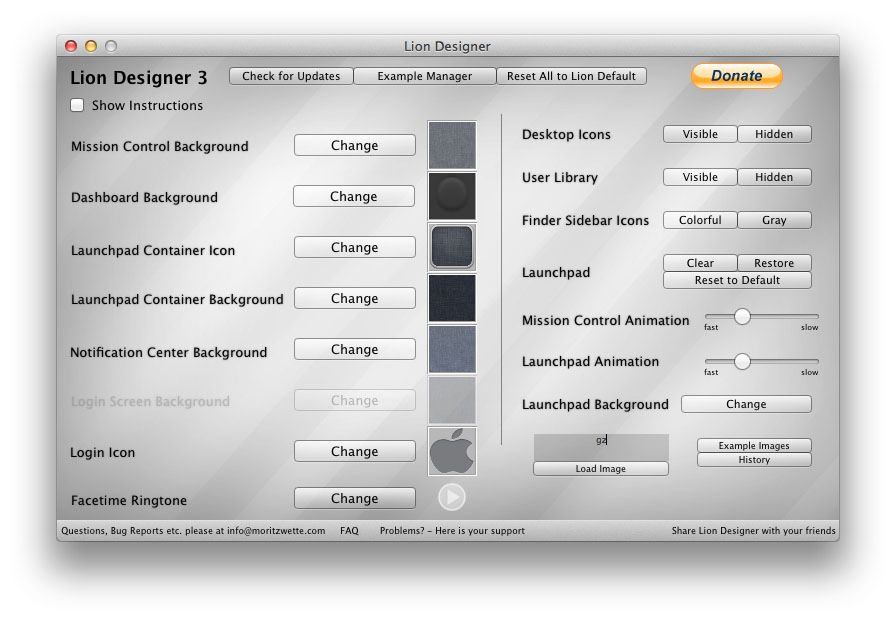Click the Launchpad Container Icon preview
896x620 pixels.
[x=452, y=247]
